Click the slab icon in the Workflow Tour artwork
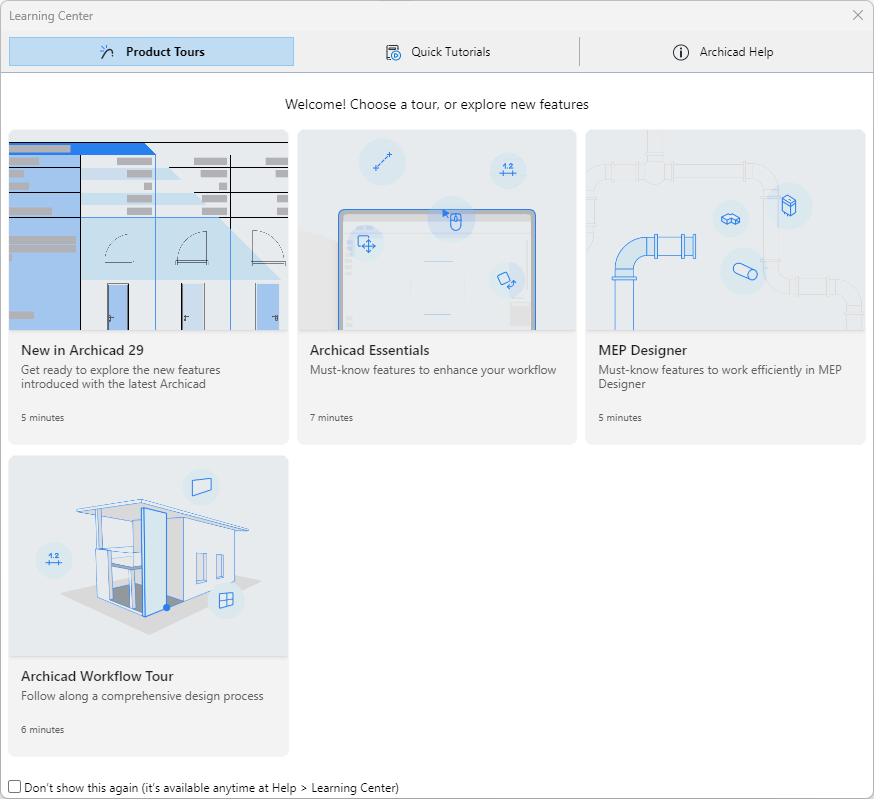 [x=201, y=487]
